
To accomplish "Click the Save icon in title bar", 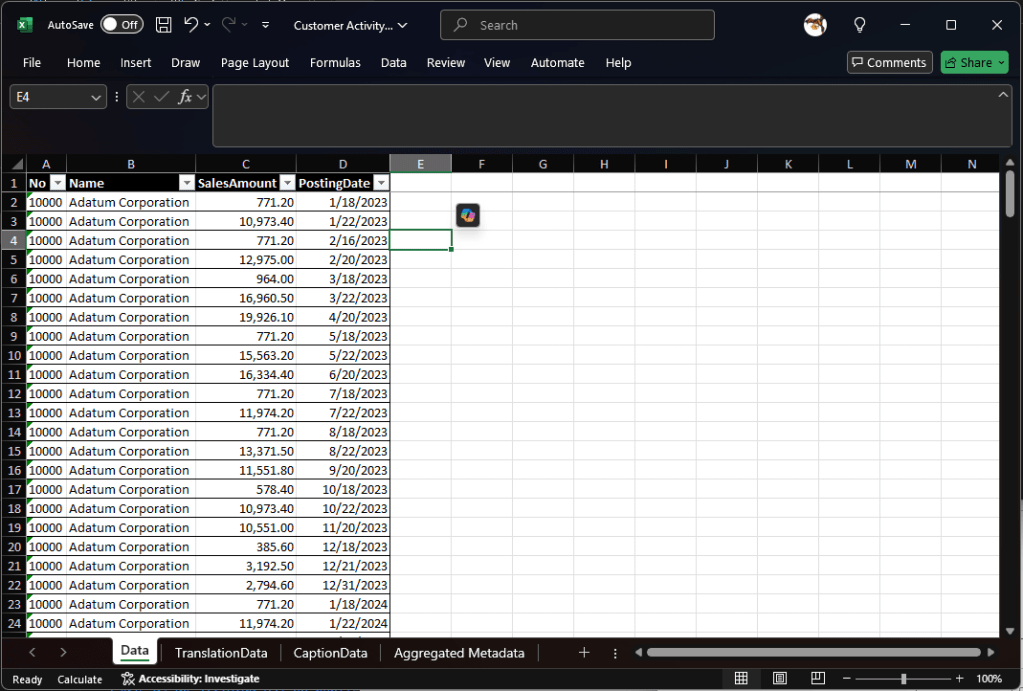I will (x=164, y=25).
